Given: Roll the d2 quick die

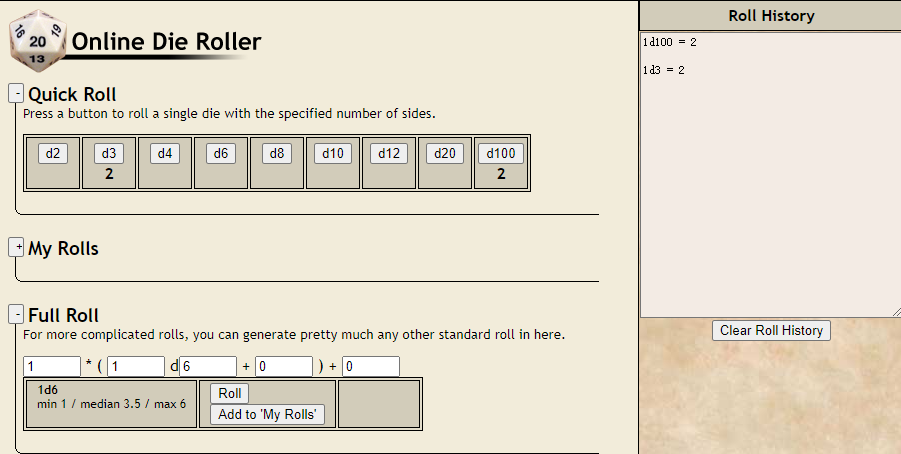Looking at the screenshot, I should pos(53,153).
